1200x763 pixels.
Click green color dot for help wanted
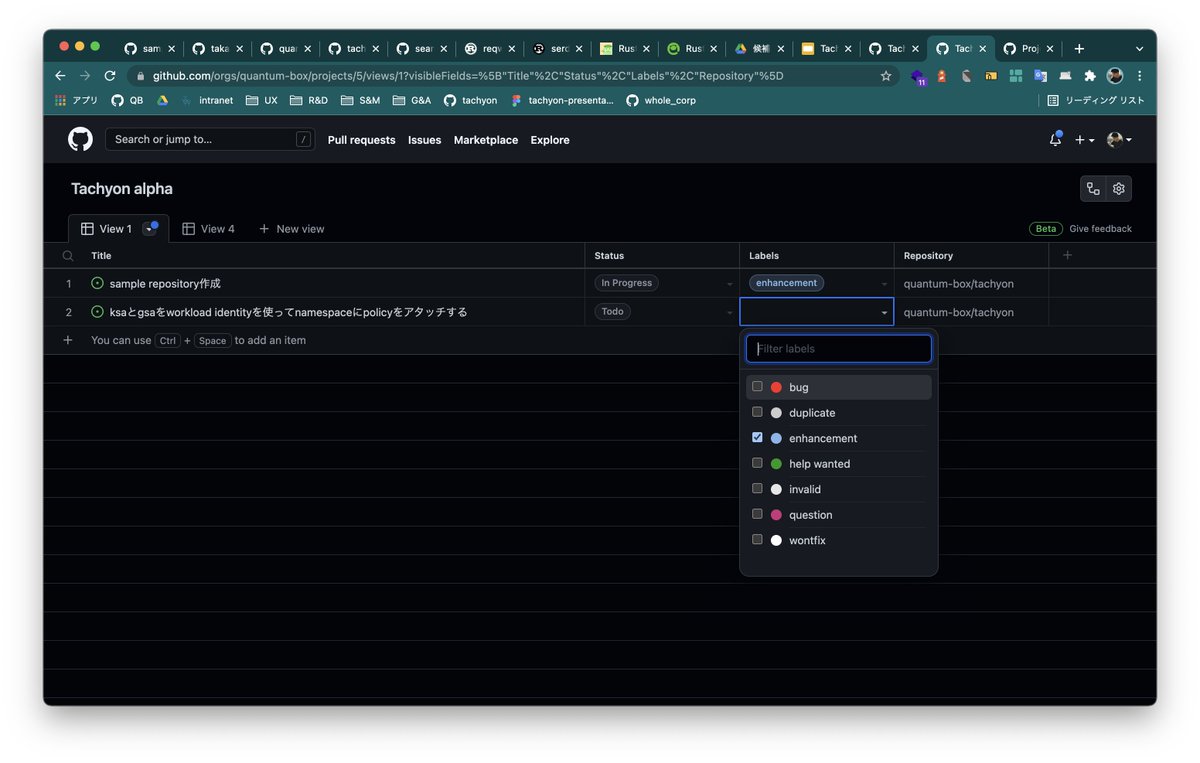click(x=776, y=464)
